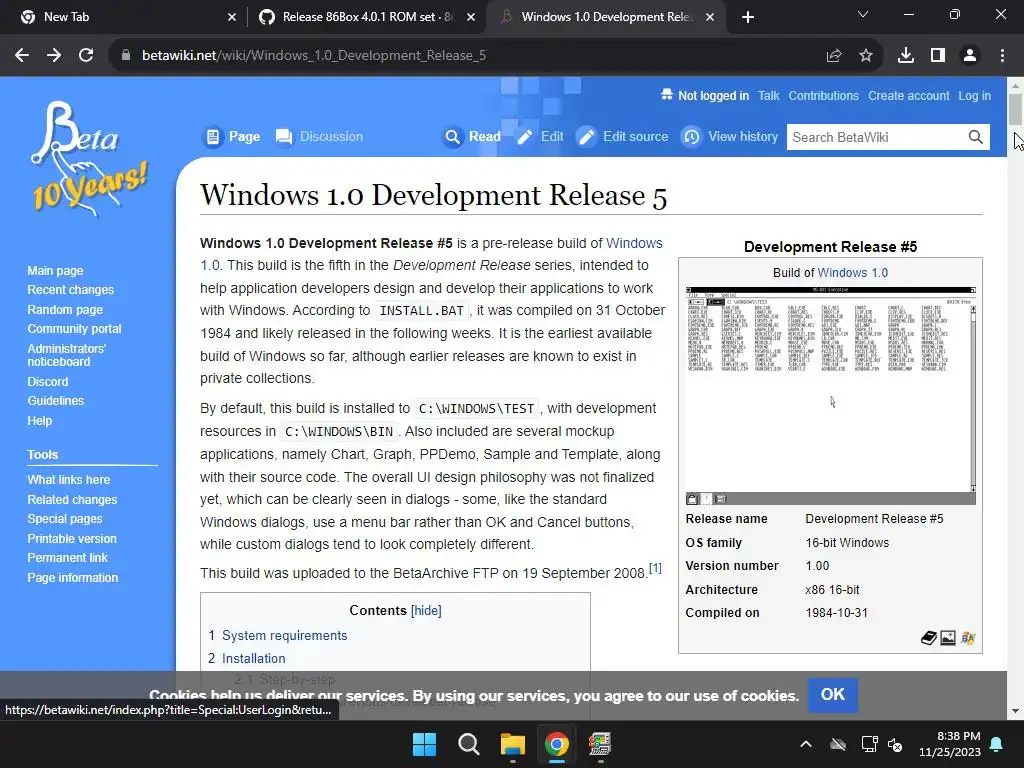Open Chrome profile avatar menu

(x=970, y=56)
